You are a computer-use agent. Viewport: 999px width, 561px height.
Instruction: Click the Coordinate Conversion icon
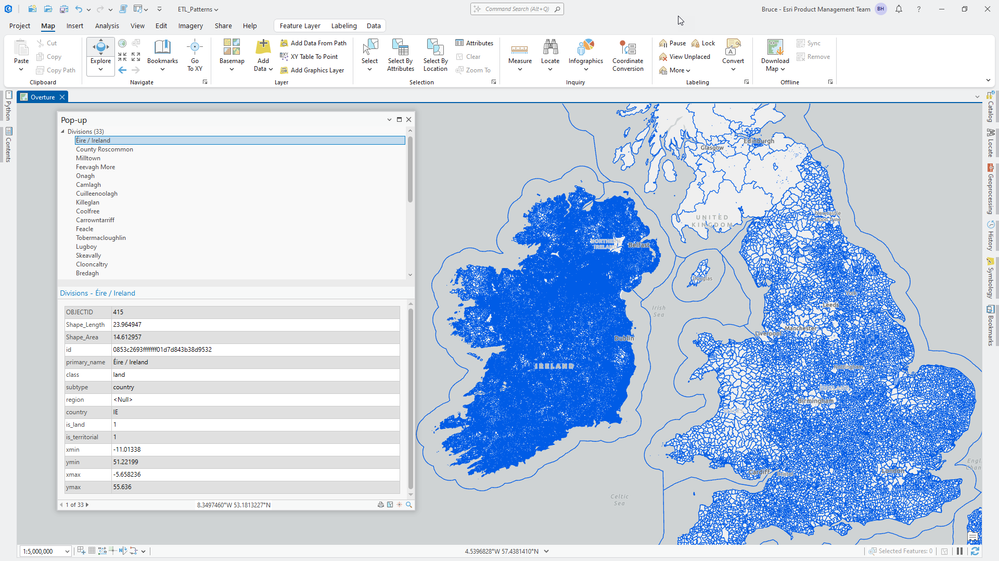[628, 53]
